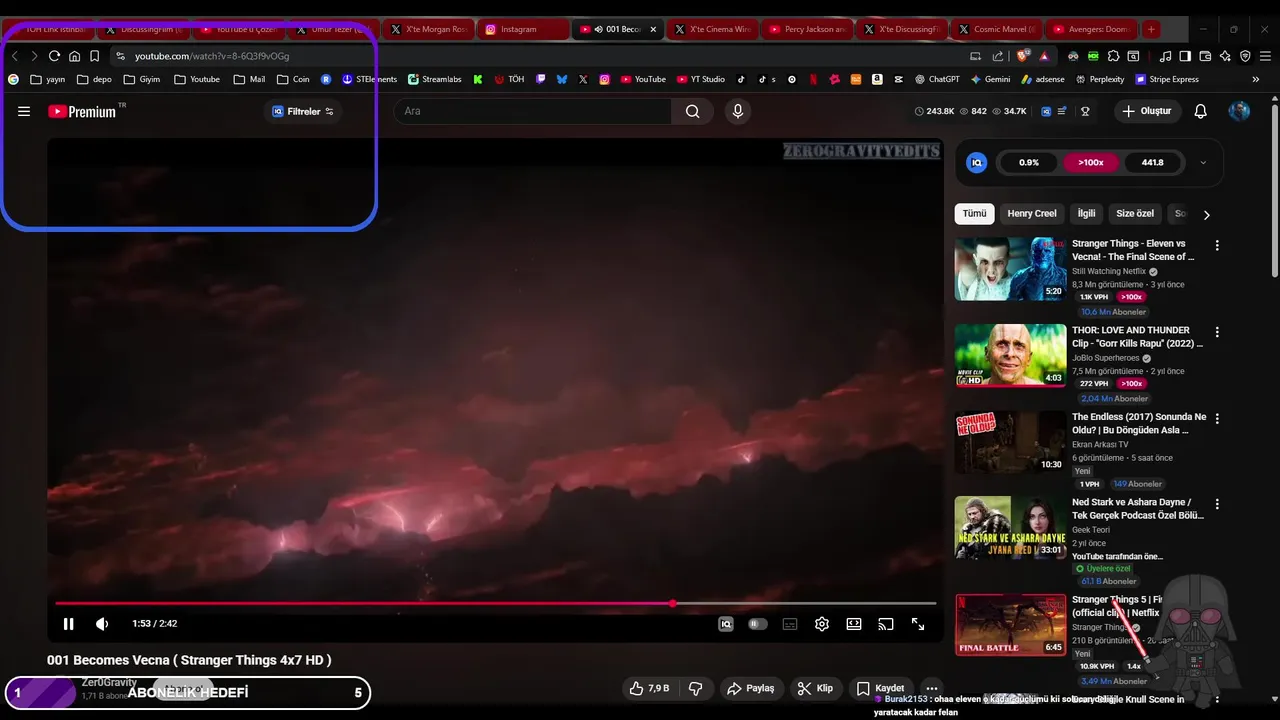The image size is (1280, 720).
Task: Select the İlgili chip
Action: point(1086,213)
